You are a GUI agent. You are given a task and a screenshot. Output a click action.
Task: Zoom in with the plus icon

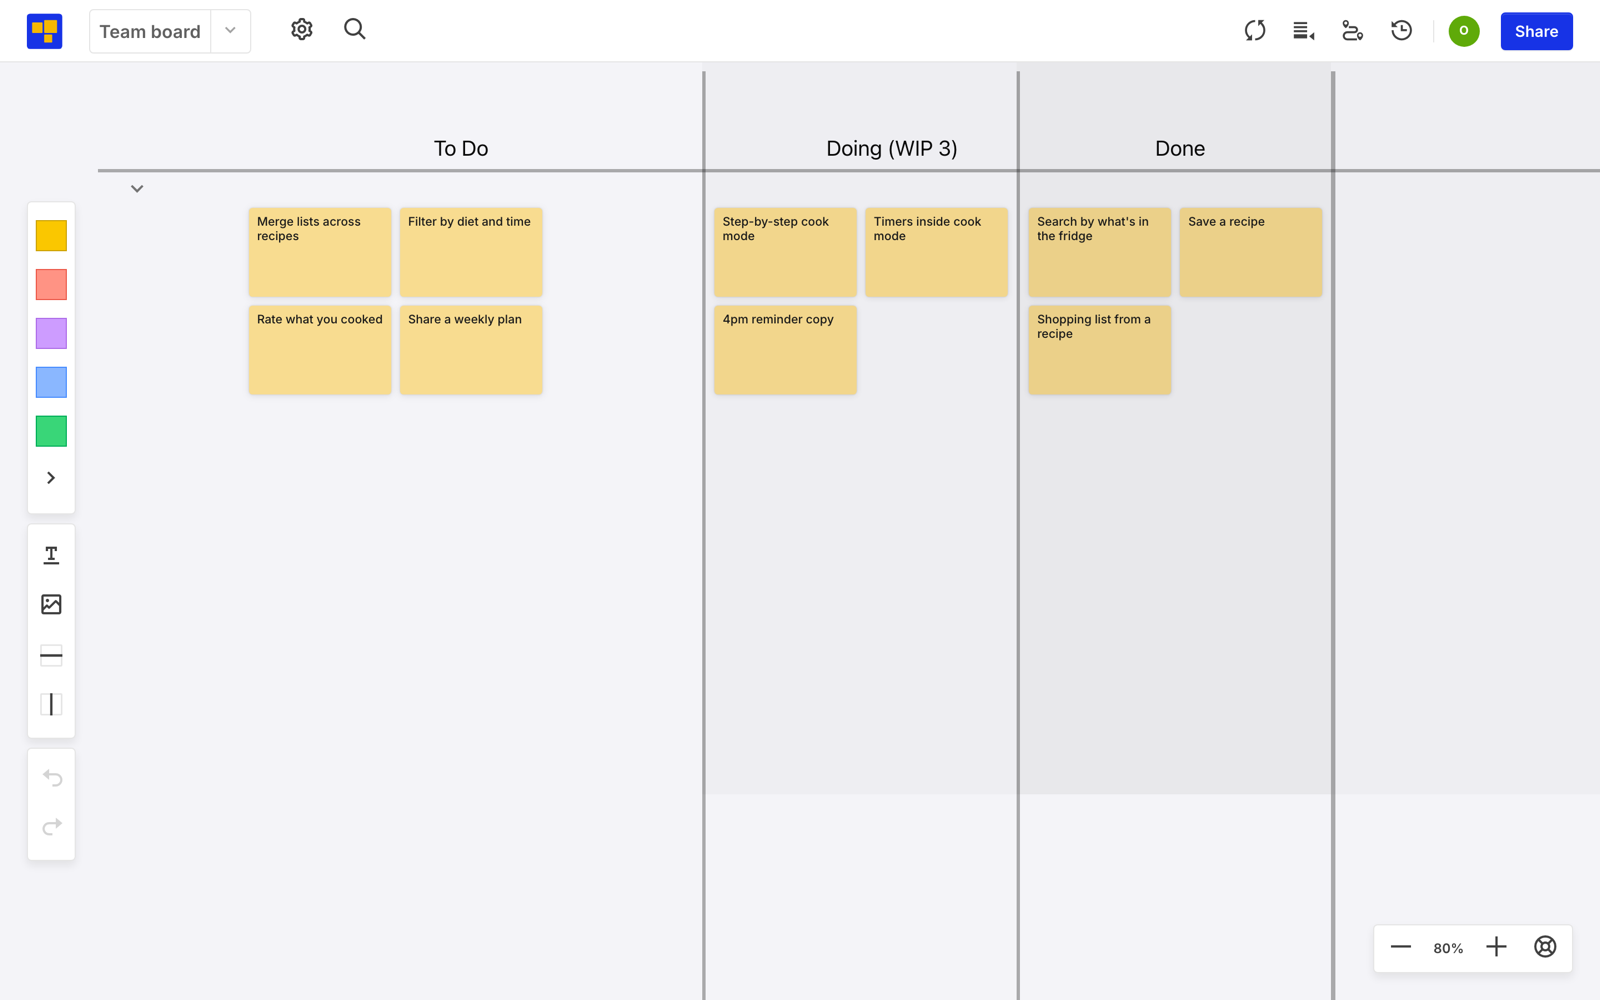1496,947
